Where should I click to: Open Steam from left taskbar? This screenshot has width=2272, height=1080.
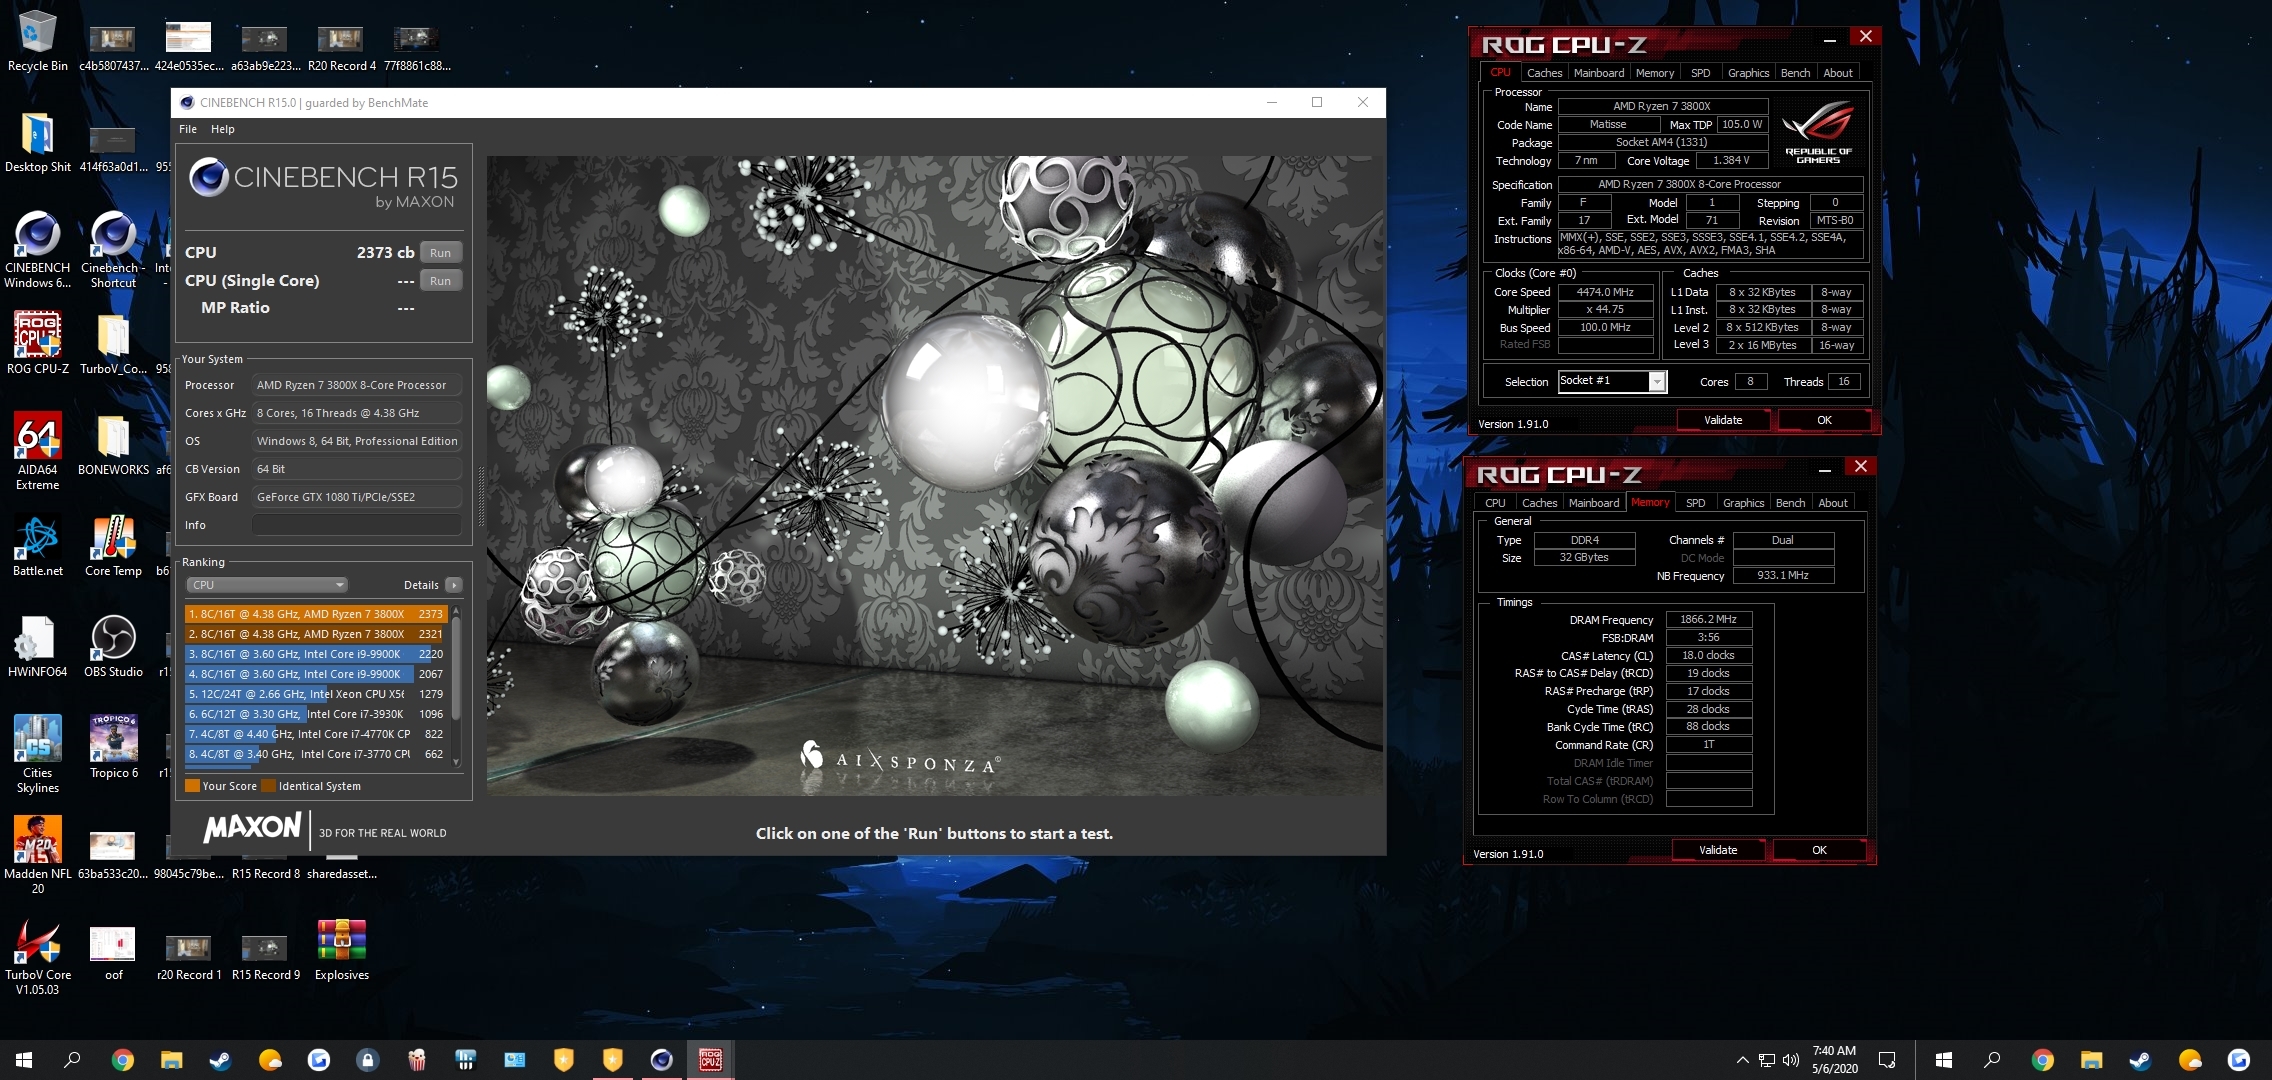pos(220,1060)
